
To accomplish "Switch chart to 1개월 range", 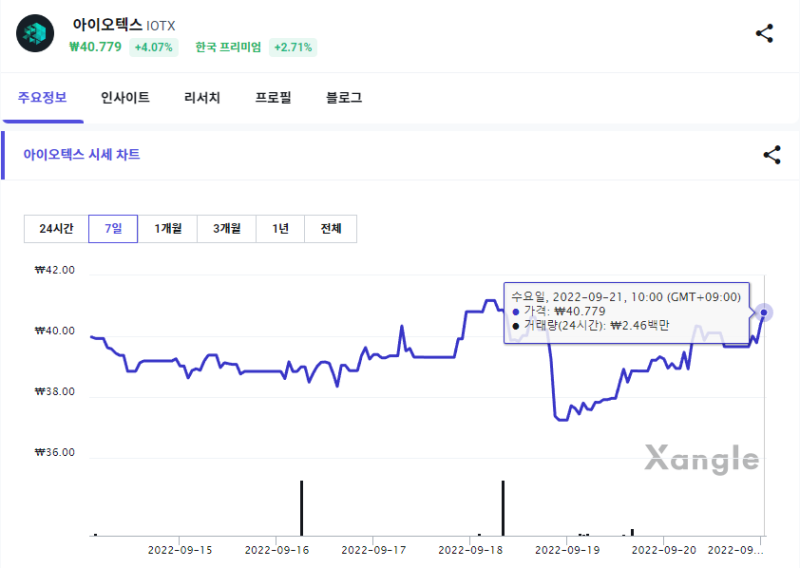I will tap(168, 229).
